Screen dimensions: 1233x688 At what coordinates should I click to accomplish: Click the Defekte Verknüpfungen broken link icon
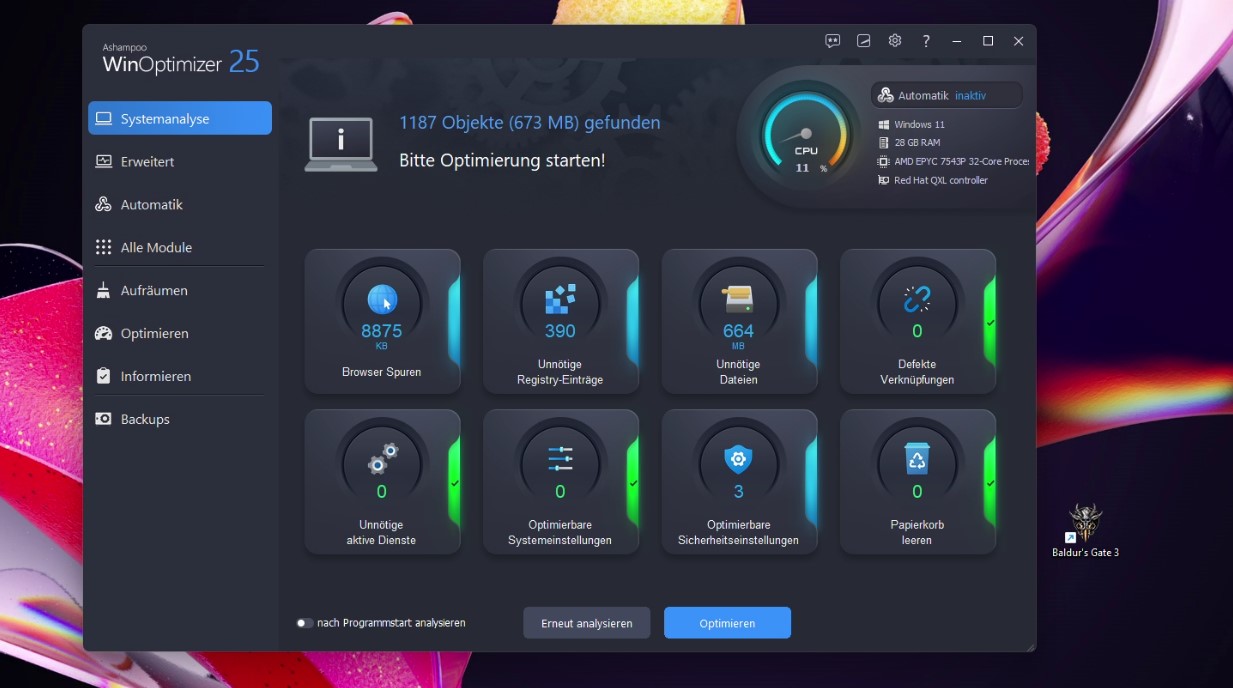pos(917,299)
